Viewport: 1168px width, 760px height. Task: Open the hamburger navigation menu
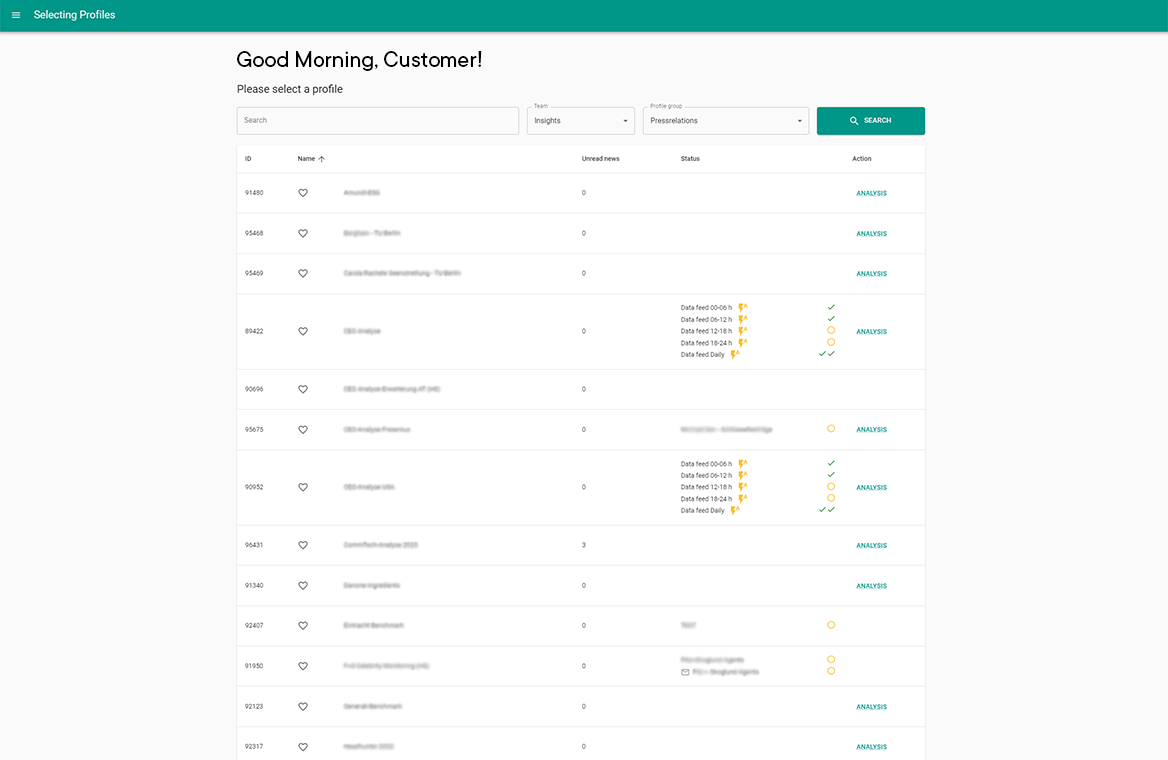(16, 15)
